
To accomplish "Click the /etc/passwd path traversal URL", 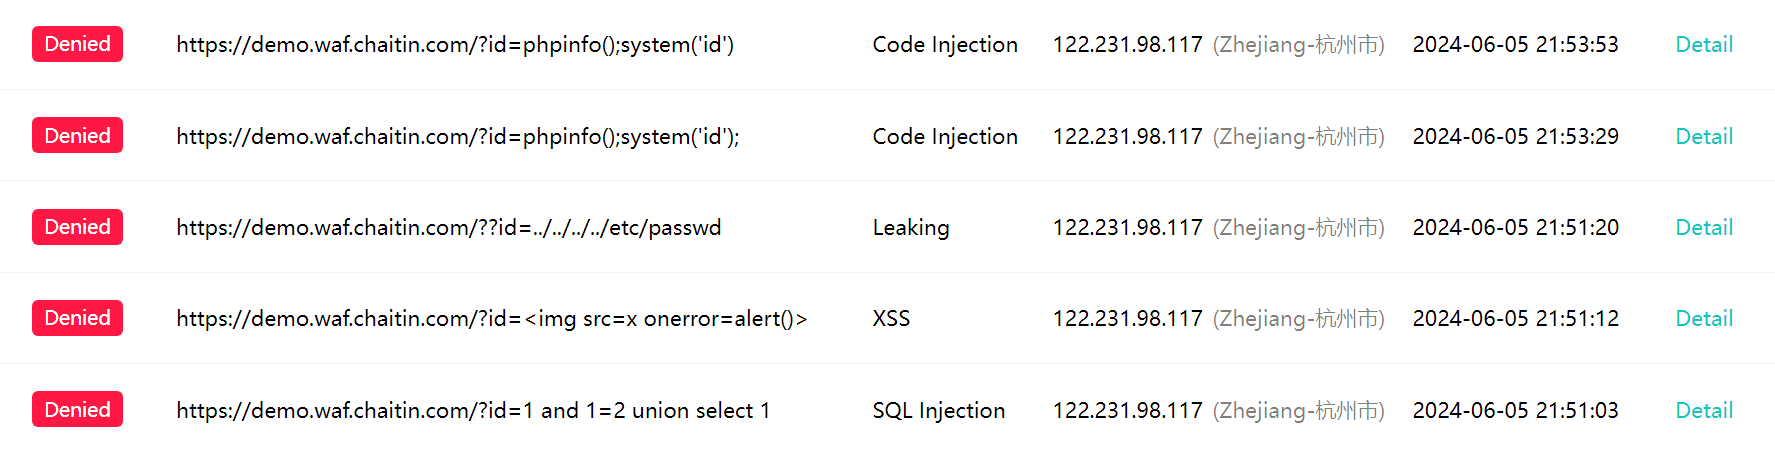I will tap(448, 228).
